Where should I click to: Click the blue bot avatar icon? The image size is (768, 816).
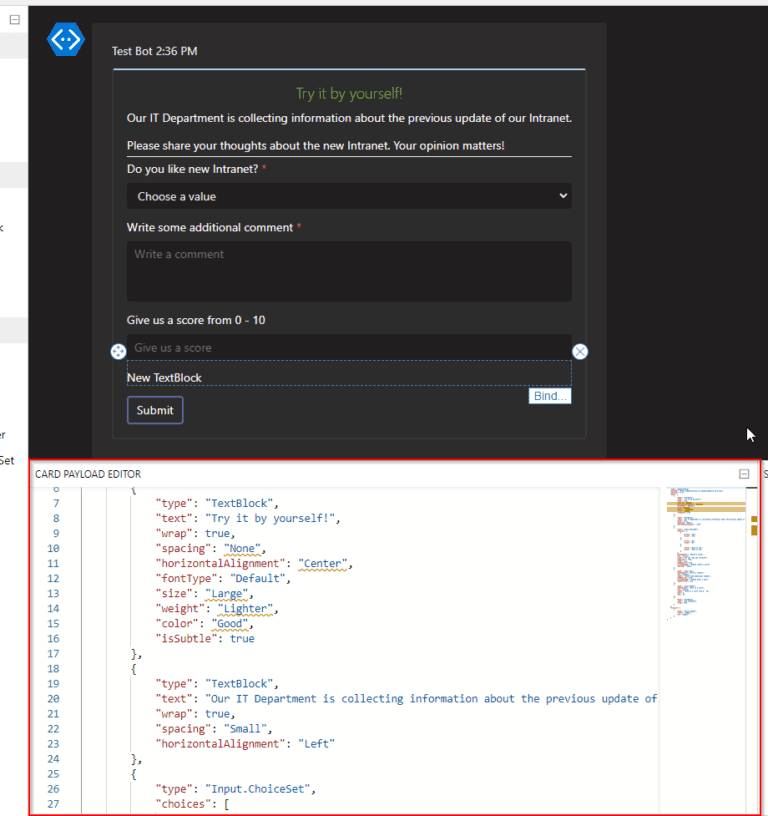click(66, 40)
